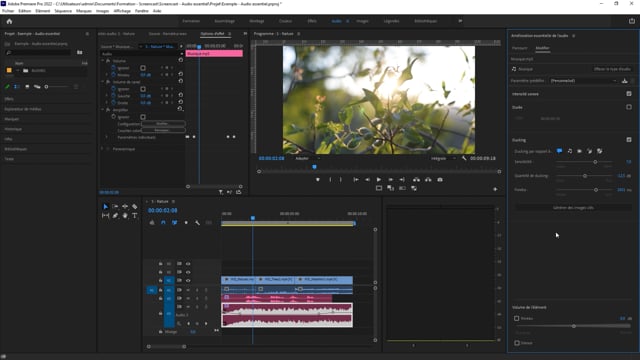Open Program monitor settings wrench
This screenshot has height=360, width=640.
click(x=464, y=158)
